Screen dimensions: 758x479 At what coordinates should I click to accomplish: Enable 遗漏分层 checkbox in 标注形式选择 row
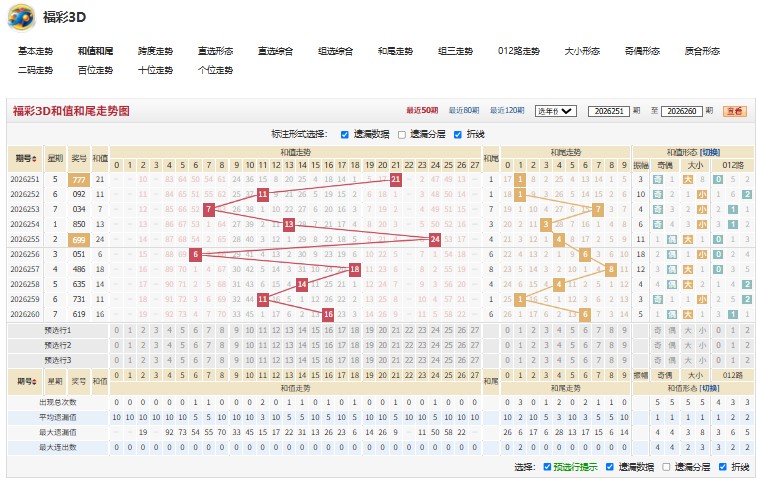click(401, 134)
